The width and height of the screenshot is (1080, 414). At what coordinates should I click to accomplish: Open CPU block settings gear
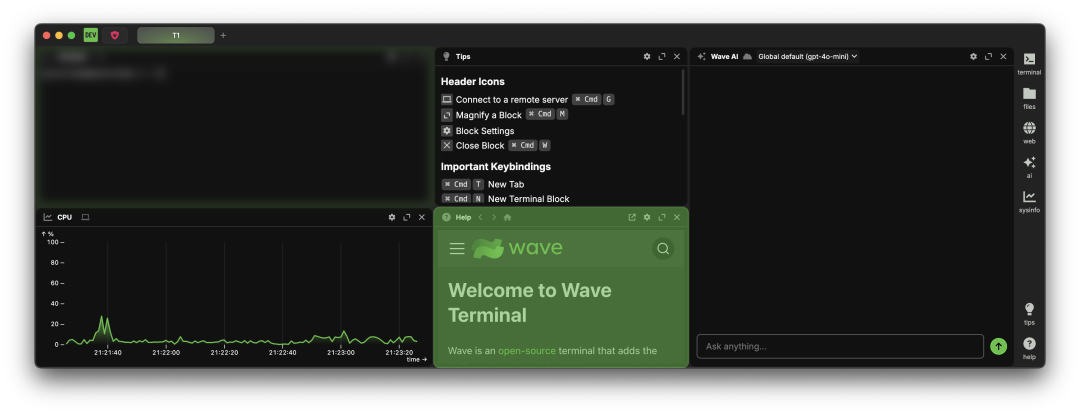[x=392, y=217]
